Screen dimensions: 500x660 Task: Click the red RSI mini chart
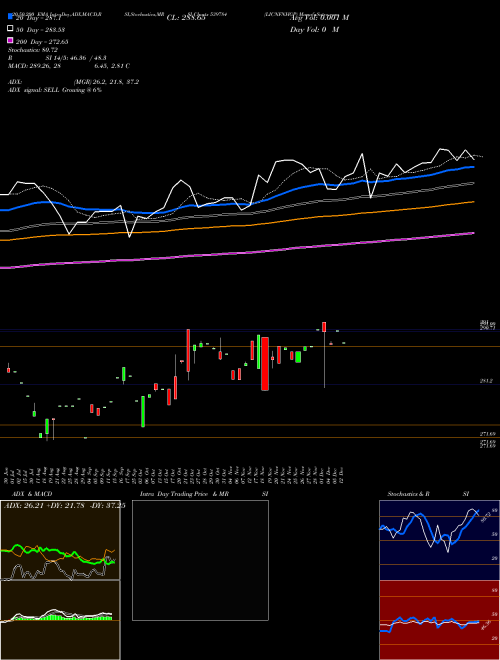439,620
